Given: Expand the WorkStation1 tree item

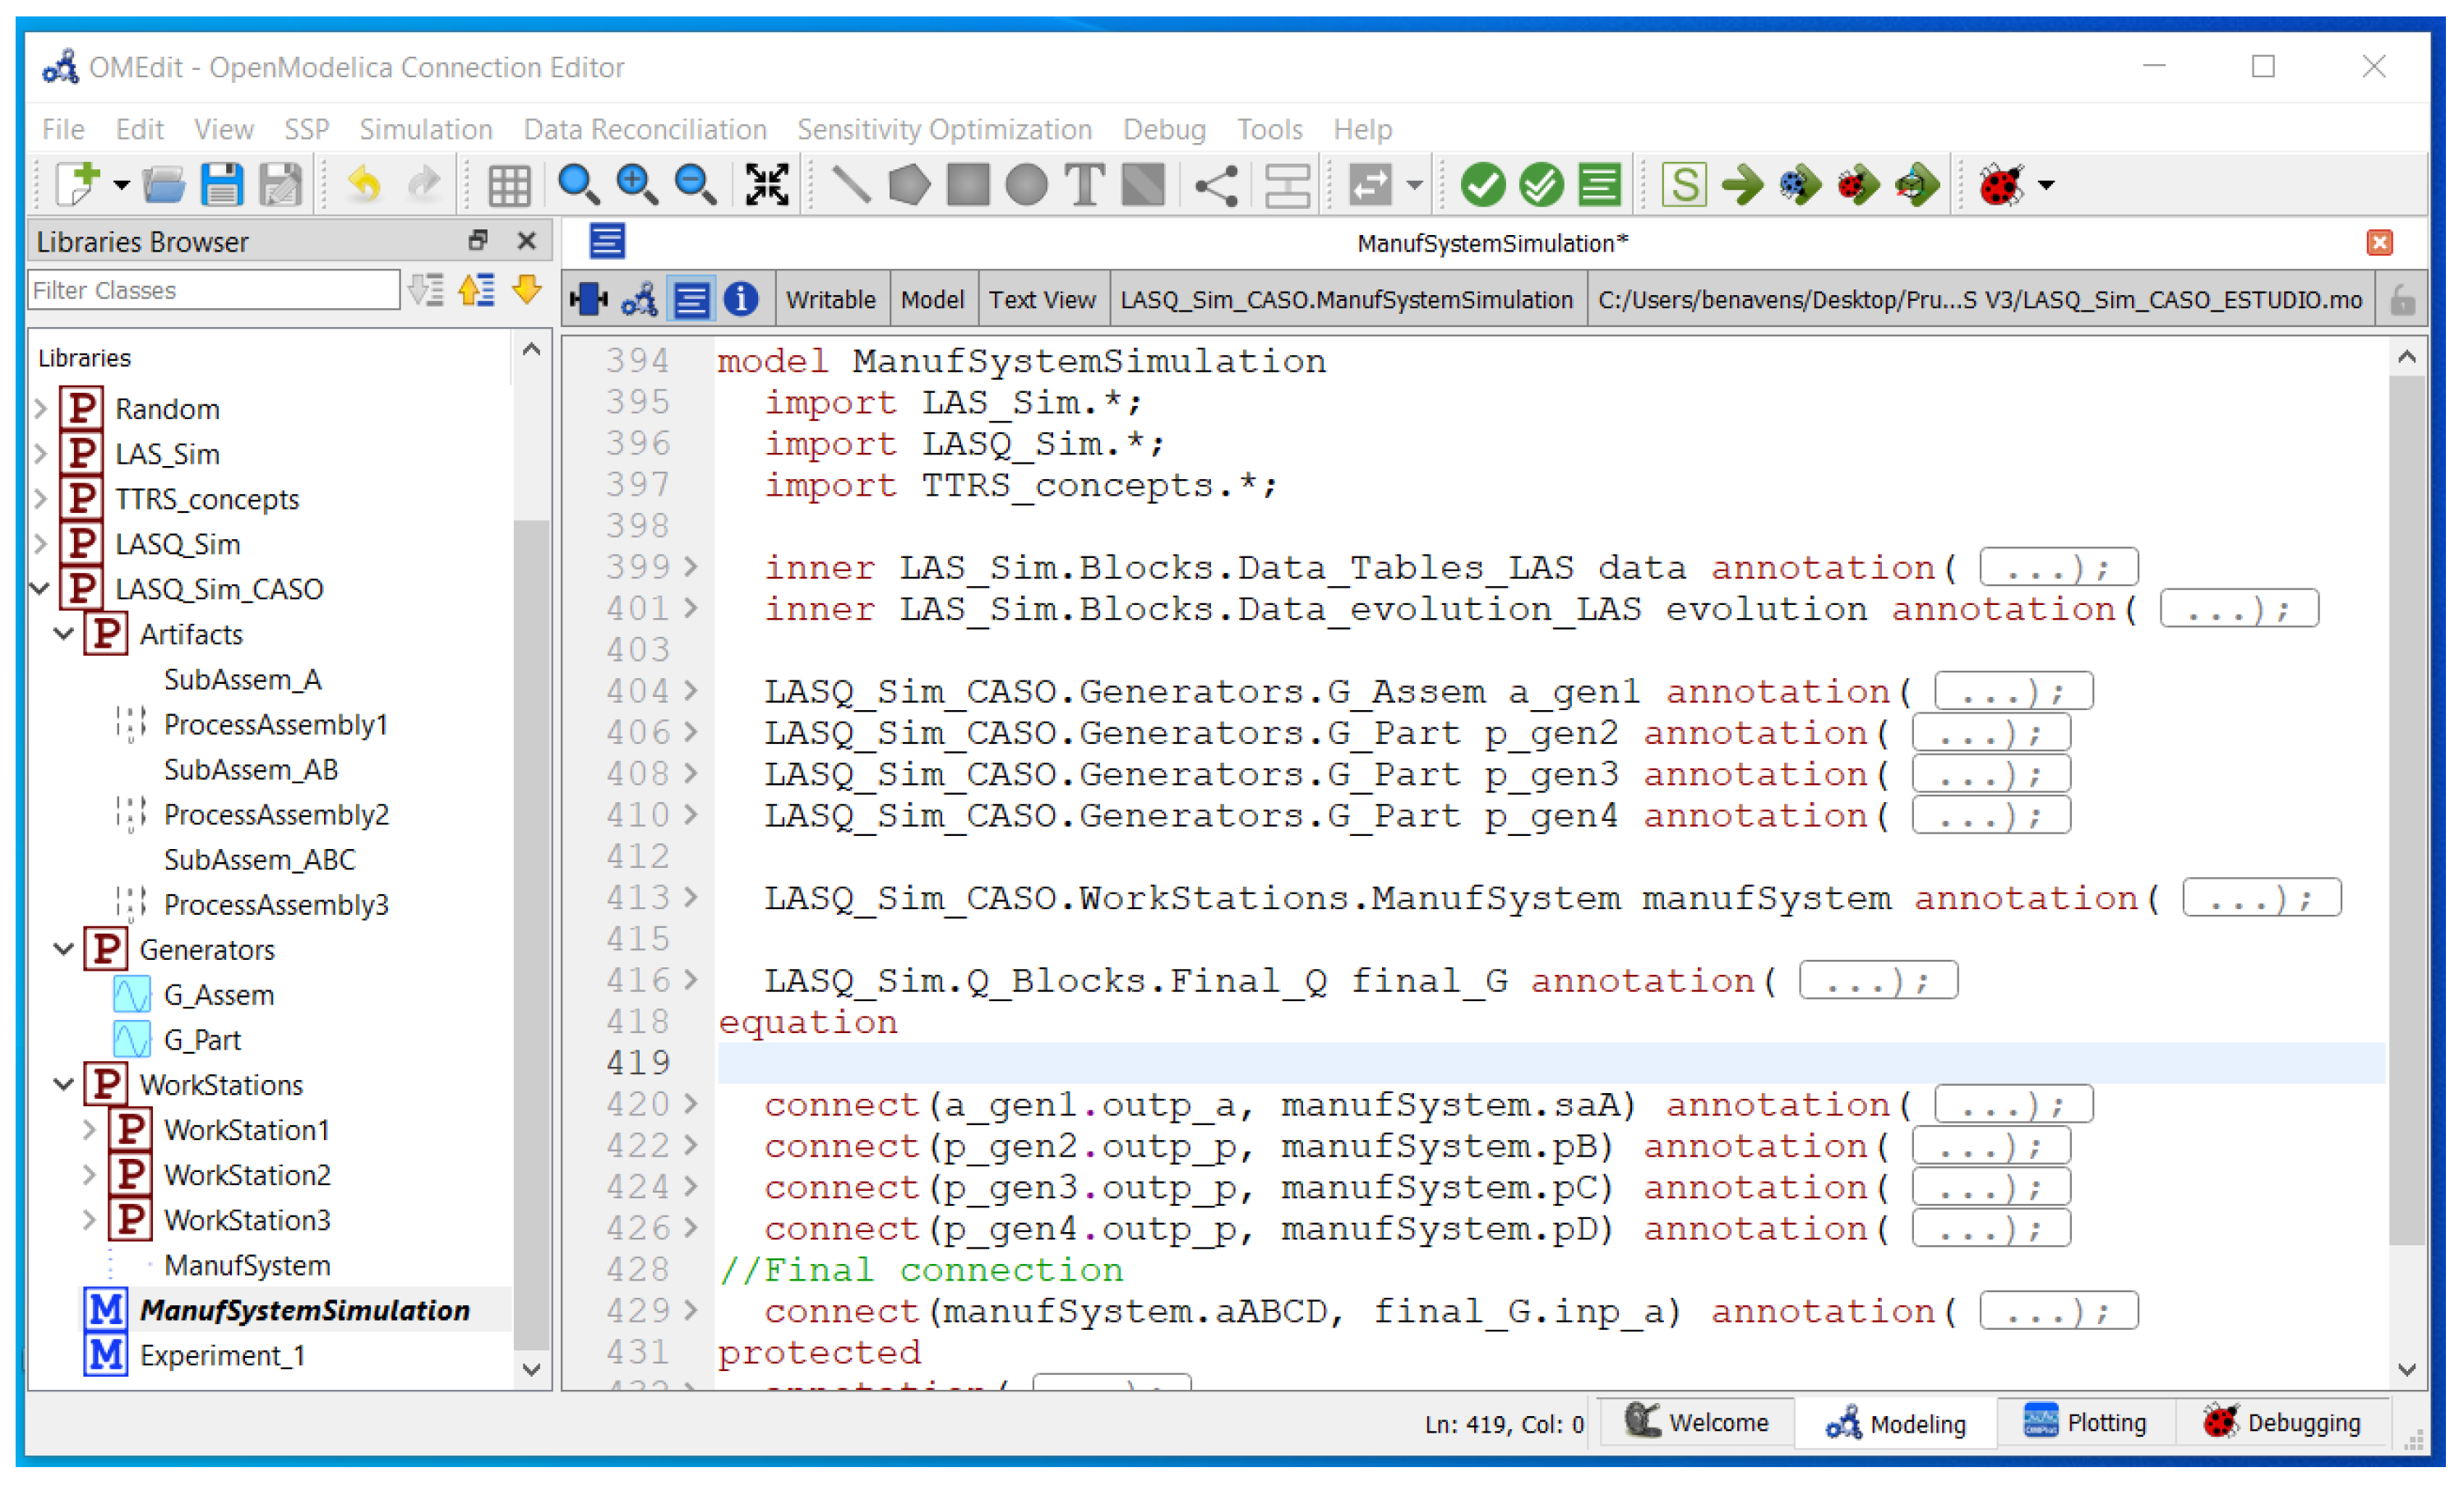Looking at the screenshot, I should [x=90, y=1130].
